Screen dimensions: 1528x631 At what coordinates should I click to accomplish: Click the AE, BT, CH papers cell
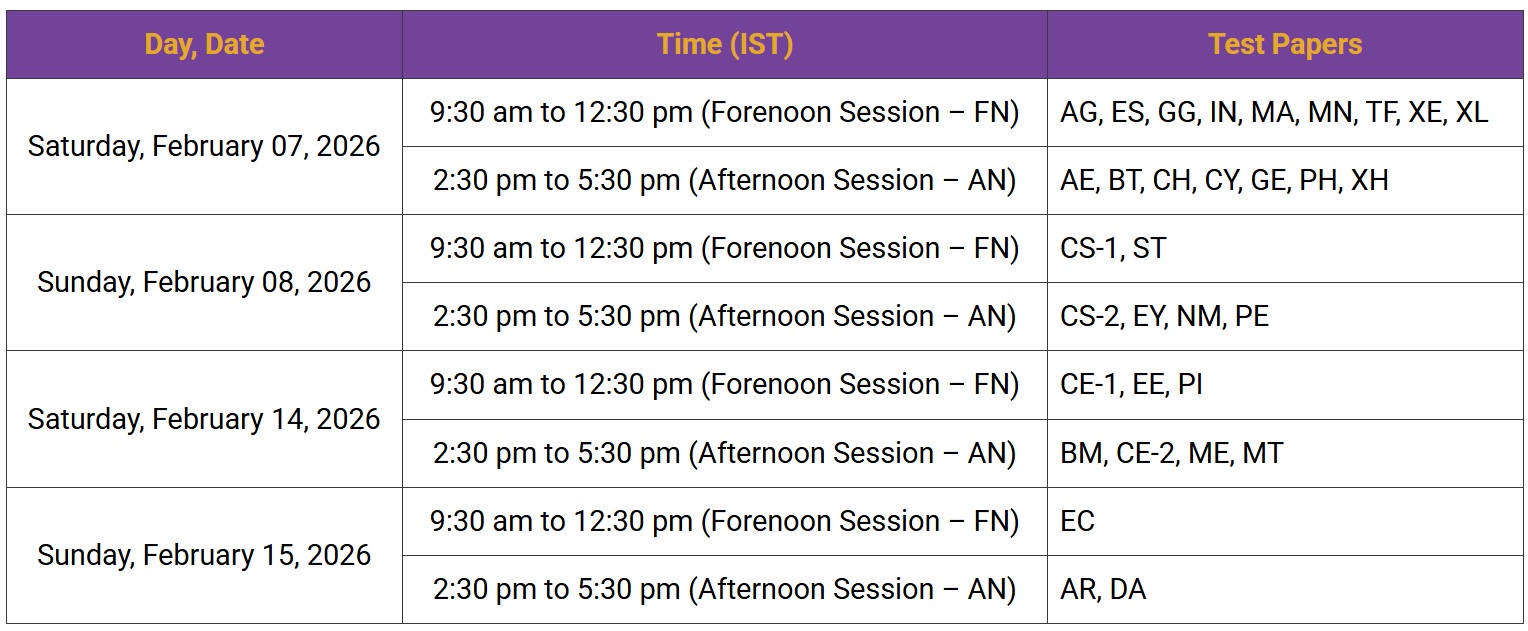[1223, 180]
